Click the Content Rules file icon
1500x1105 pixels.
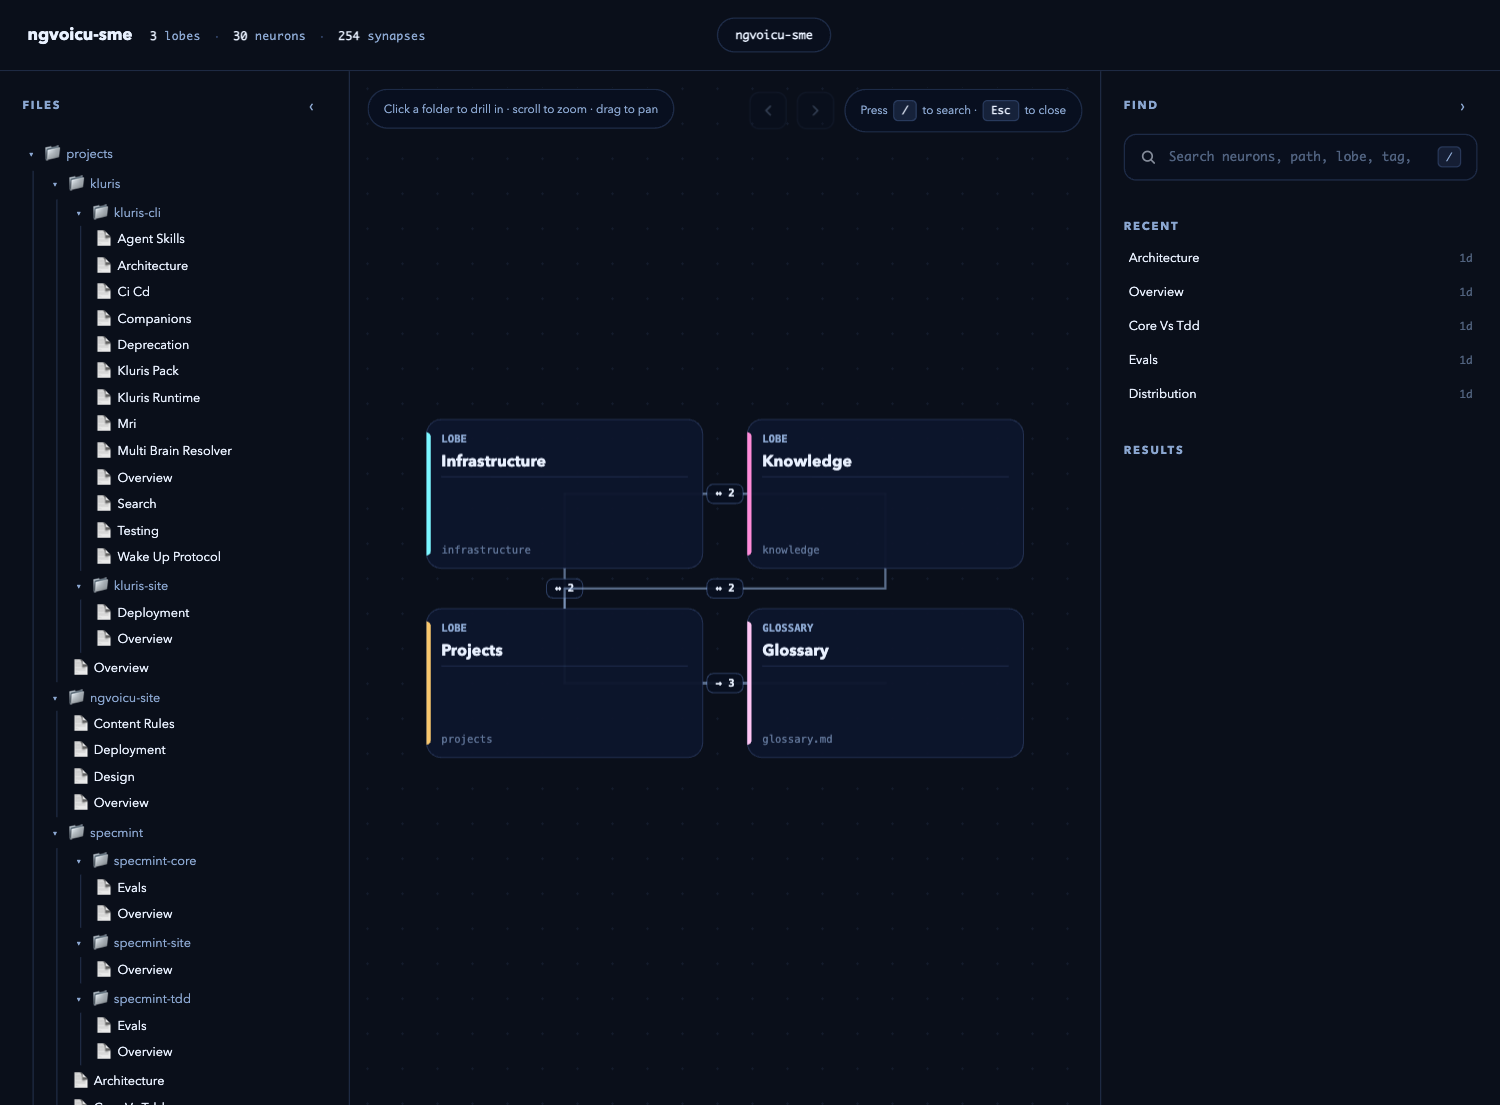81,723
